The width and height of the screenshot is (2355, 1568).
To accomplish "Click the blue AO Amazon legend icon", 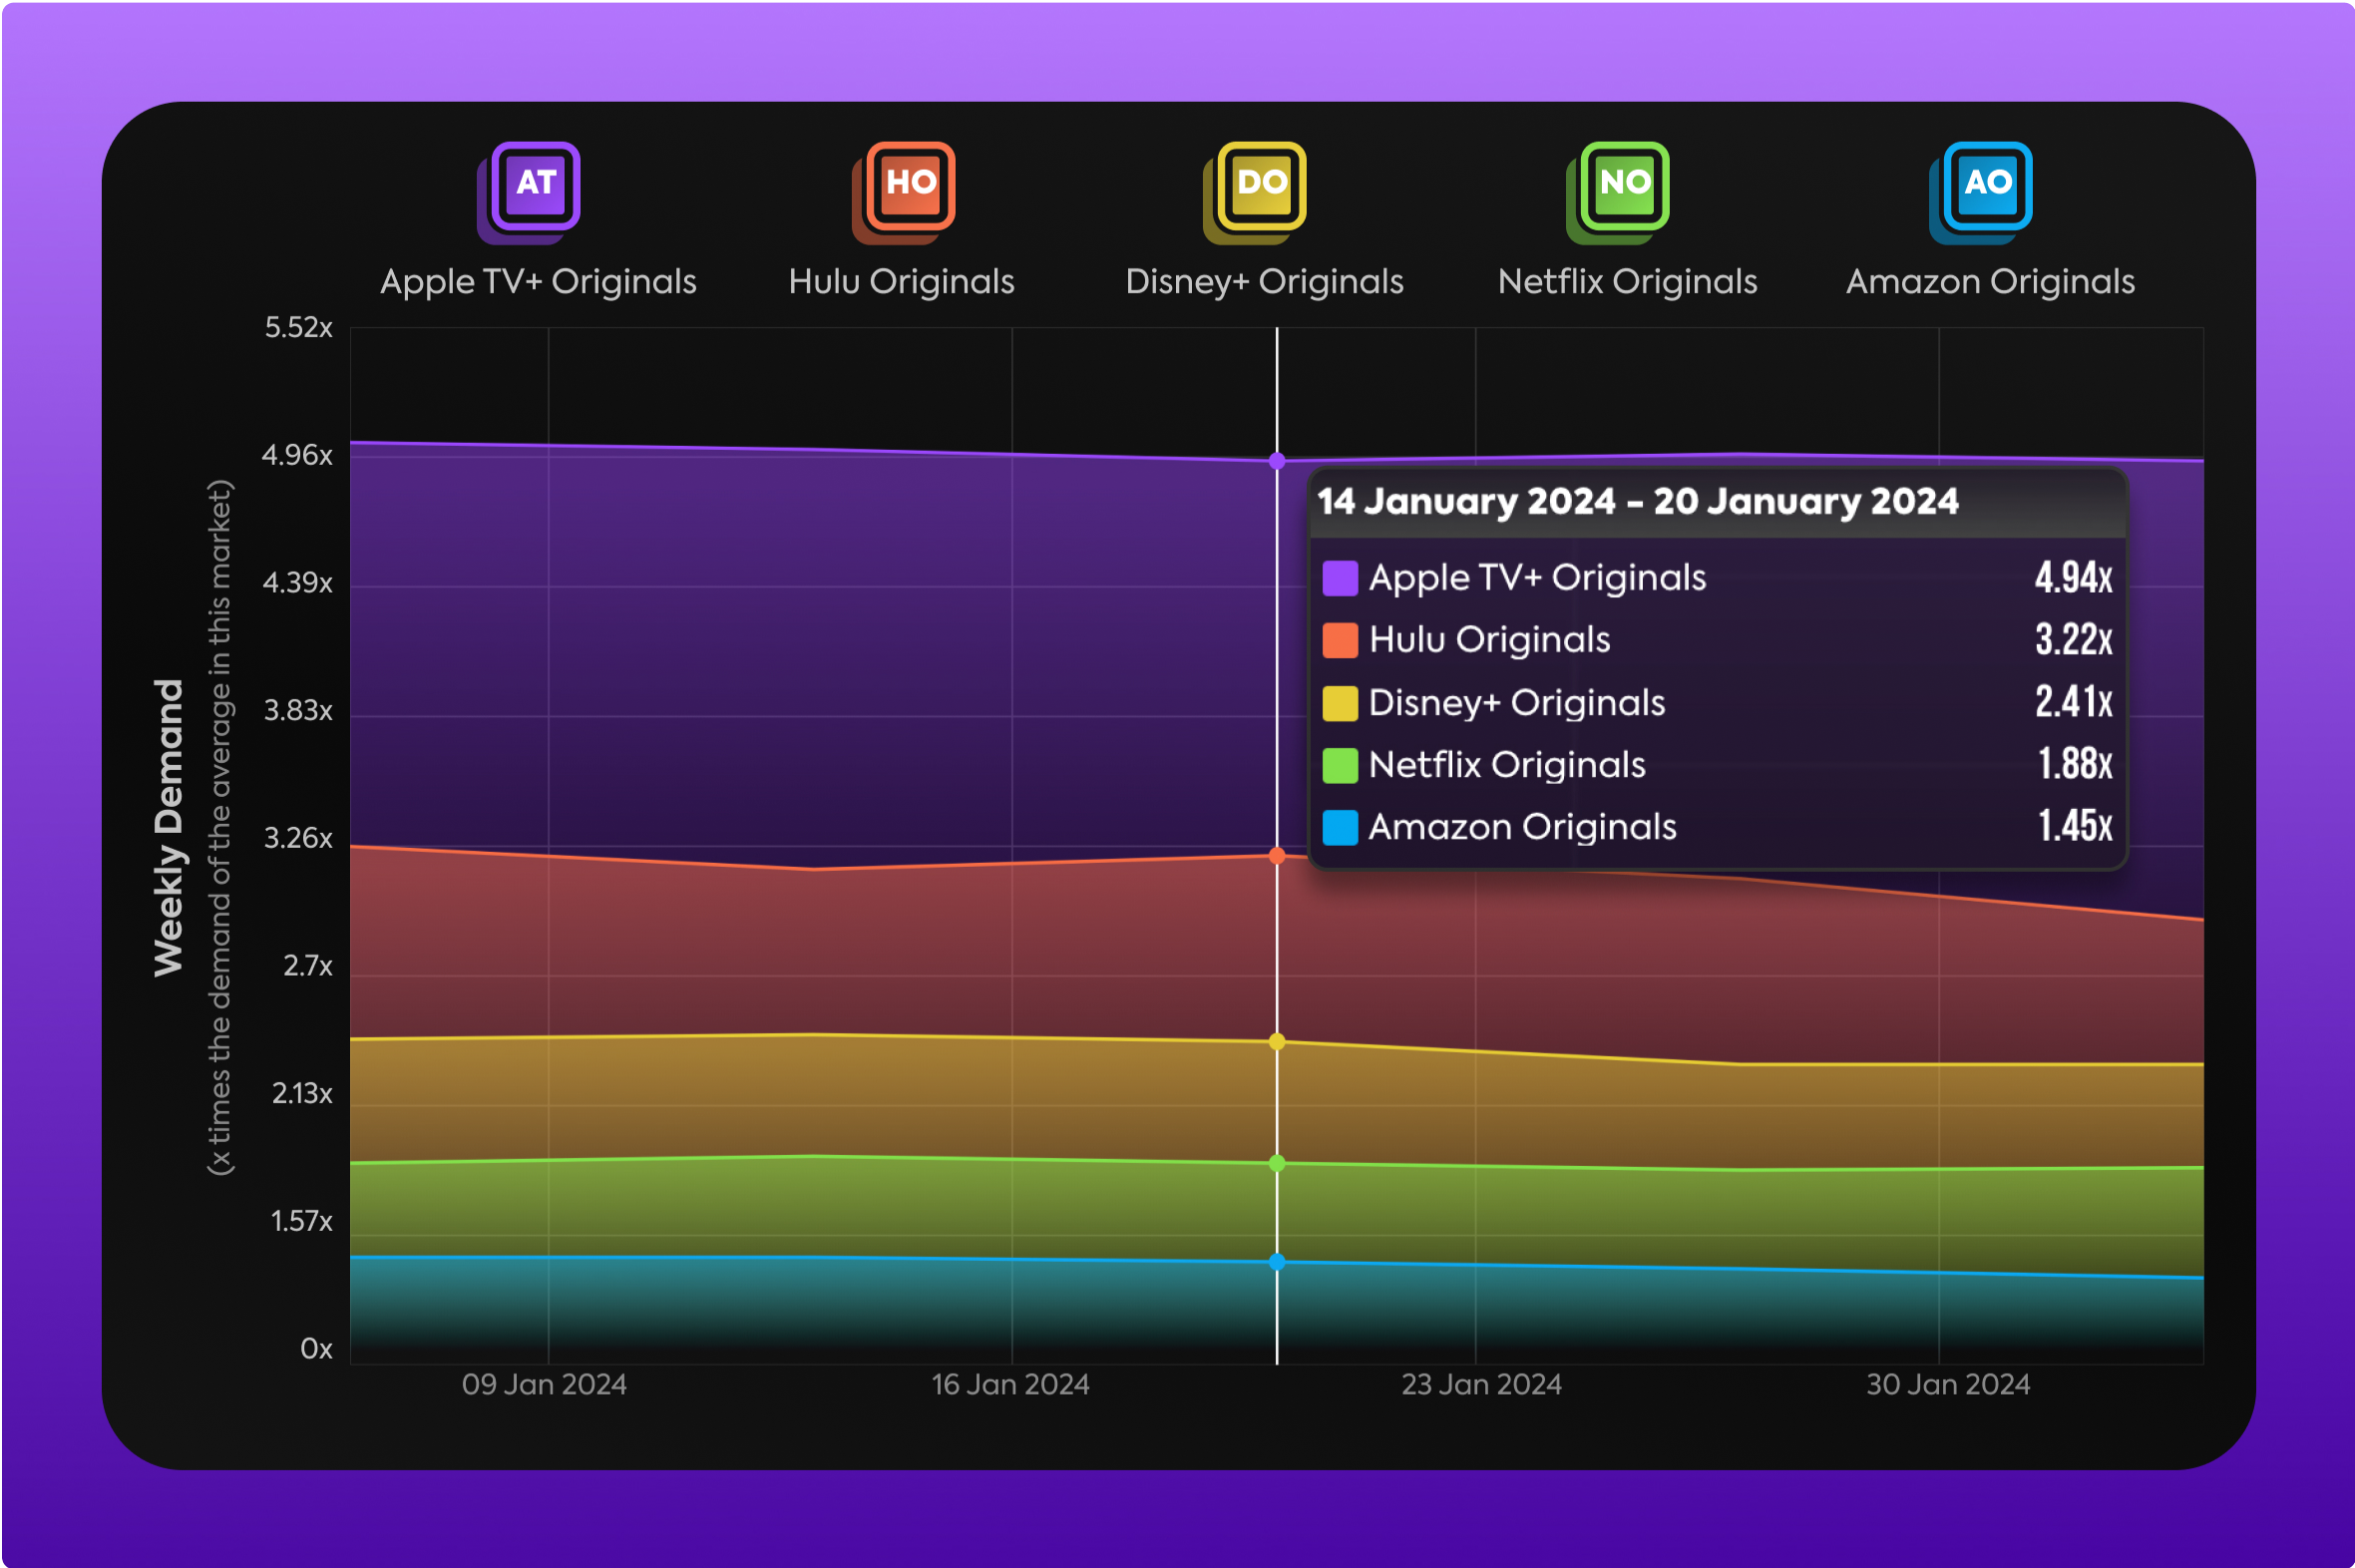I will [1980, 193].
